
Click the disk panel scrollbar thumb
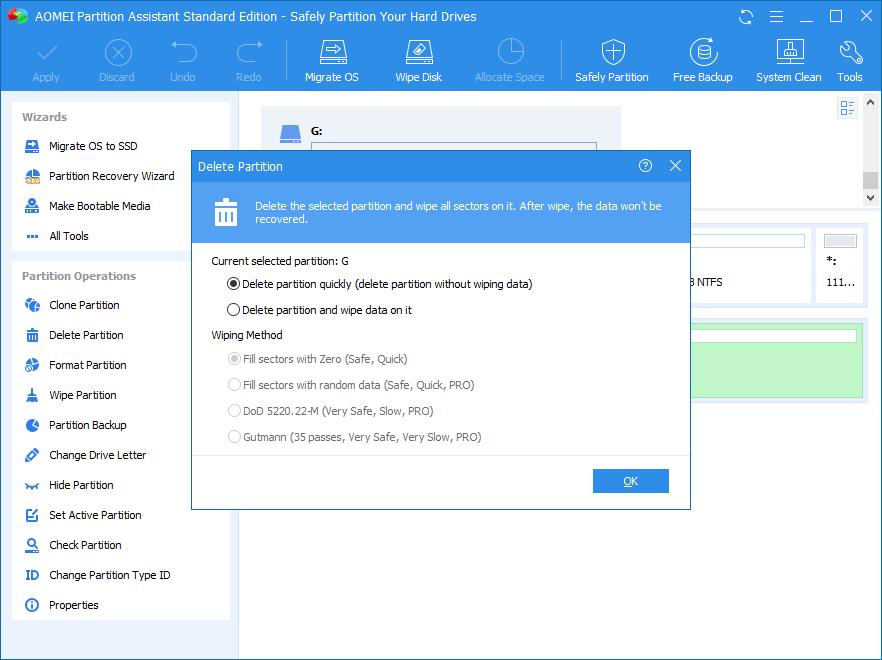[870, 180]
